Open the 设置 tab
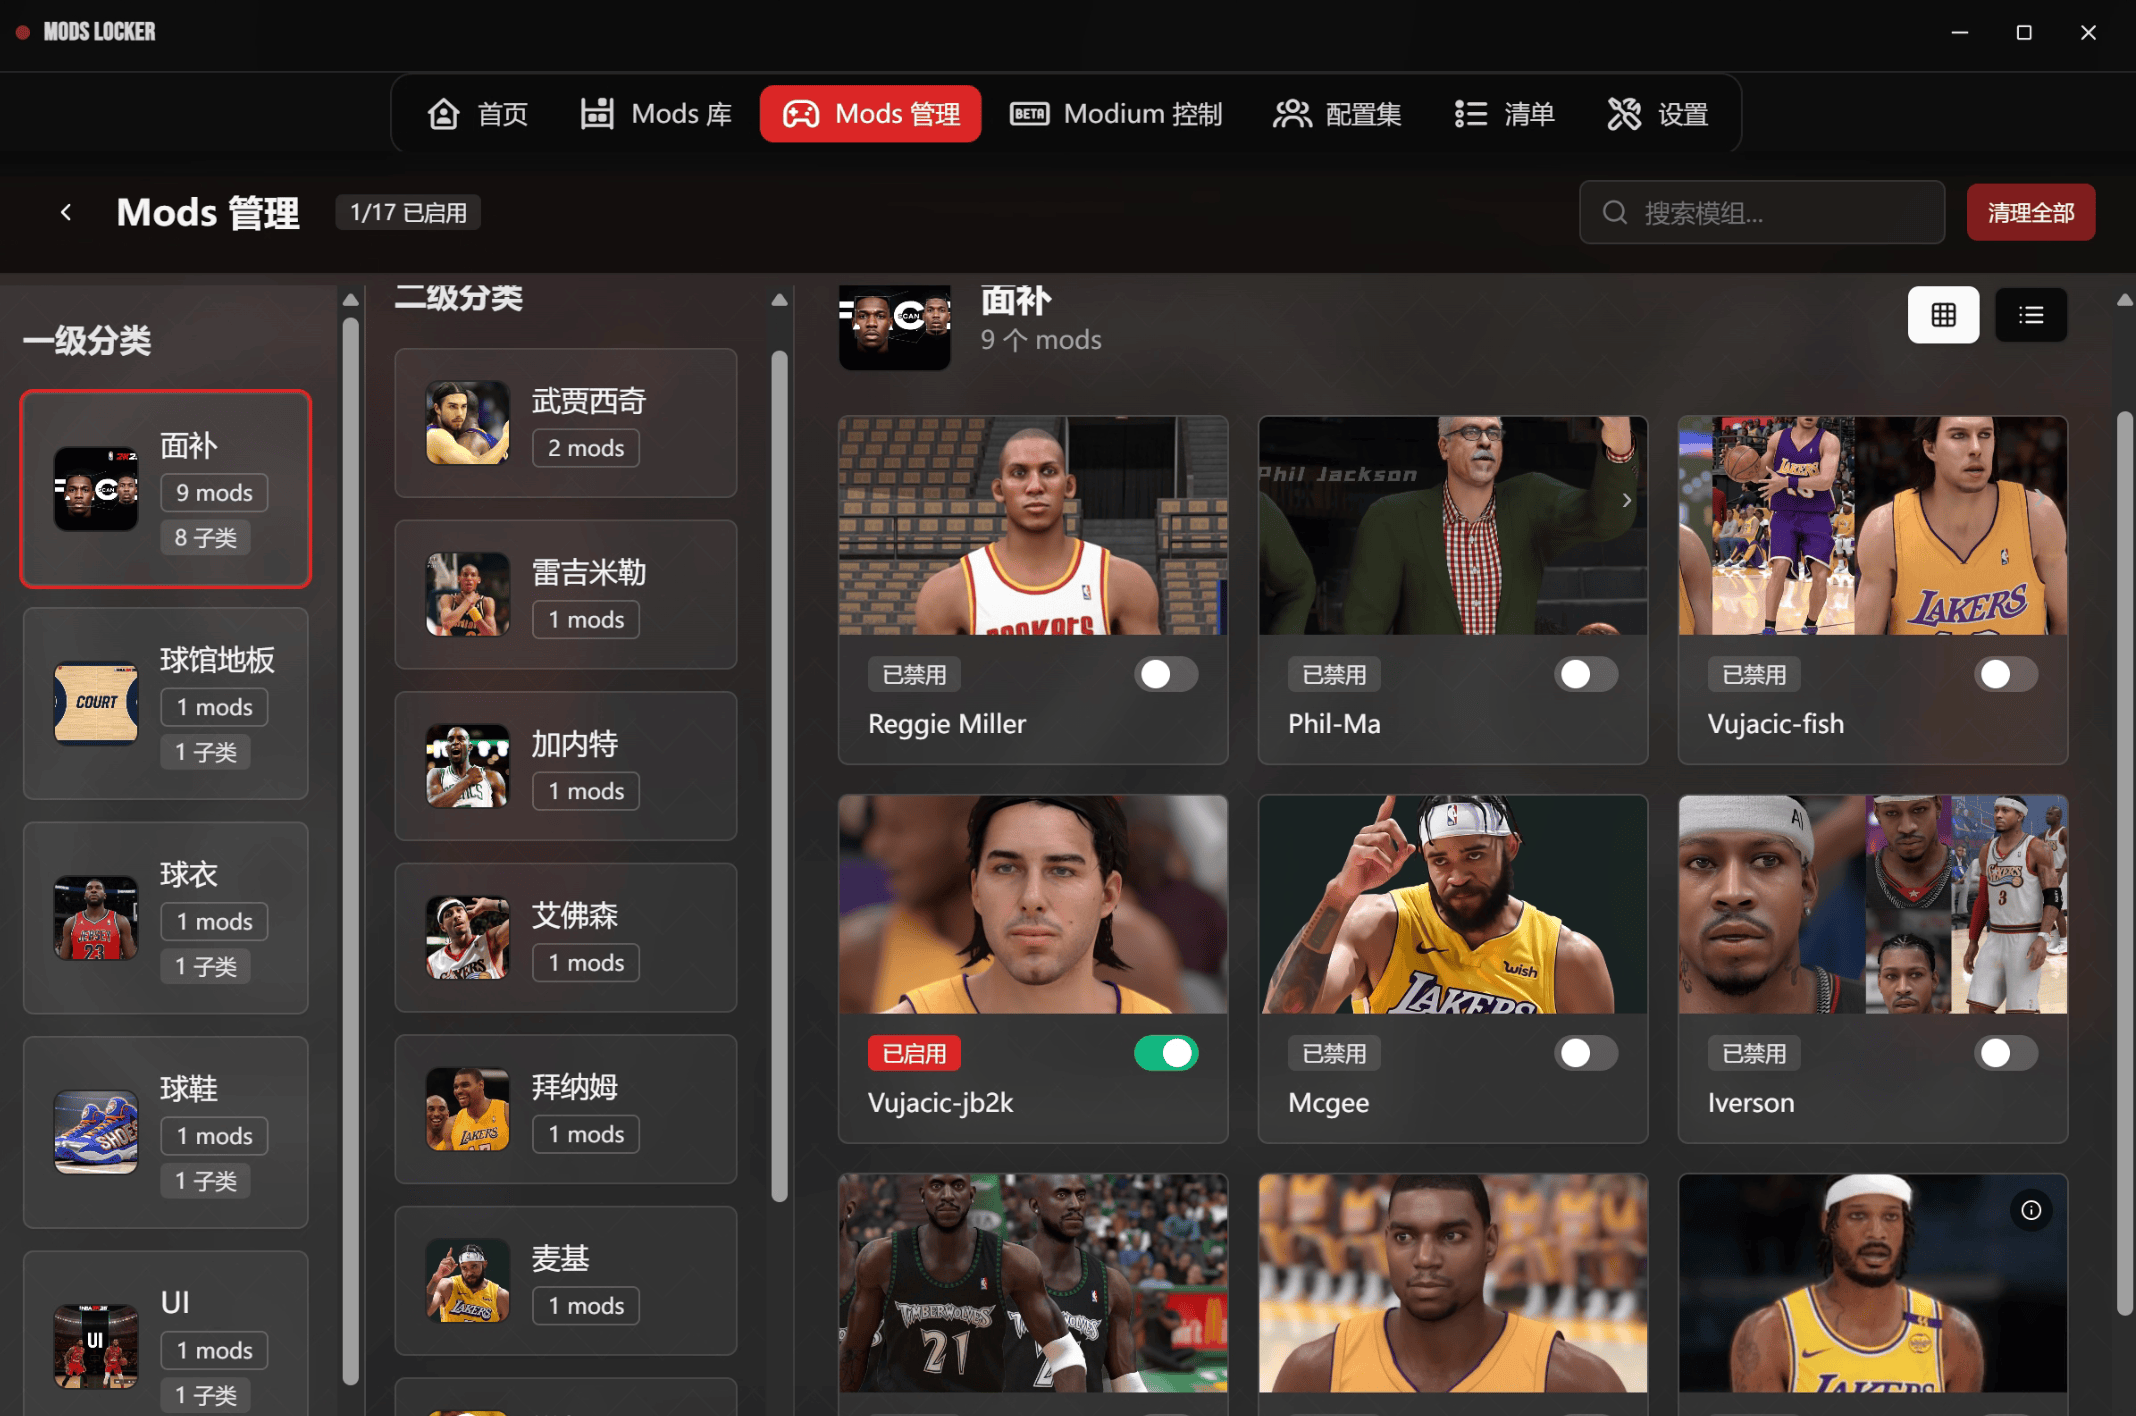 pos(1657,114)
